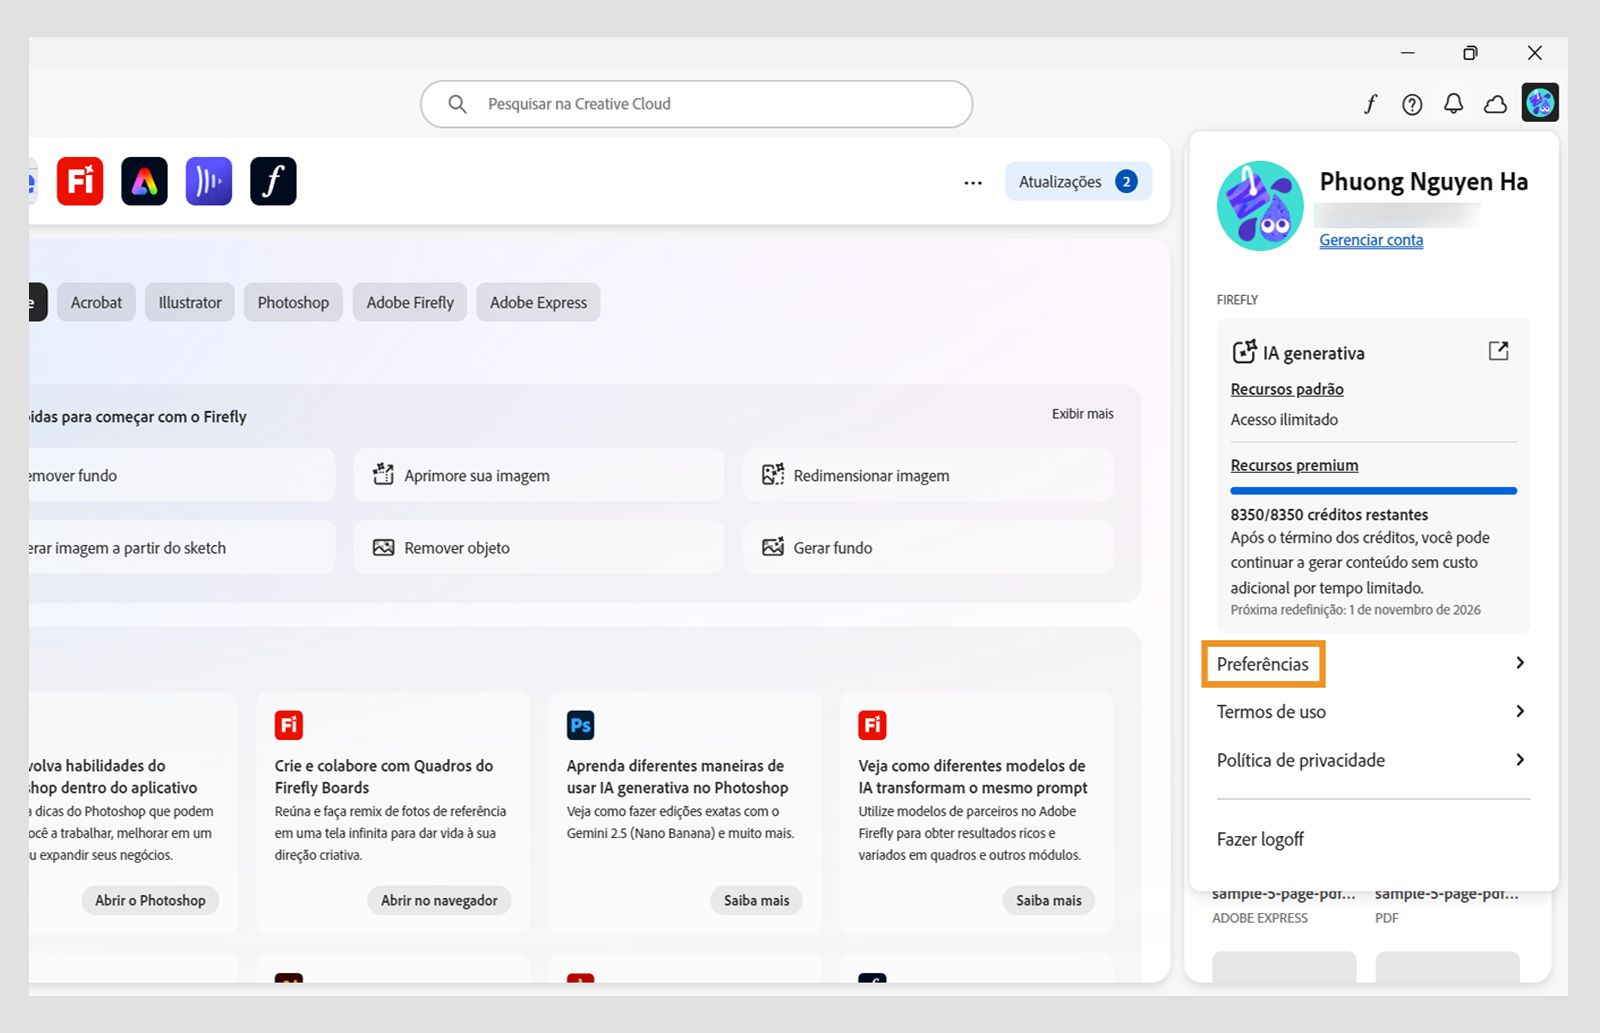Image resolution: width=1600 pixels, height=1033 pixels.
Task: Click Firefly icon on modelos de IA card
Action: click(872, 725)
